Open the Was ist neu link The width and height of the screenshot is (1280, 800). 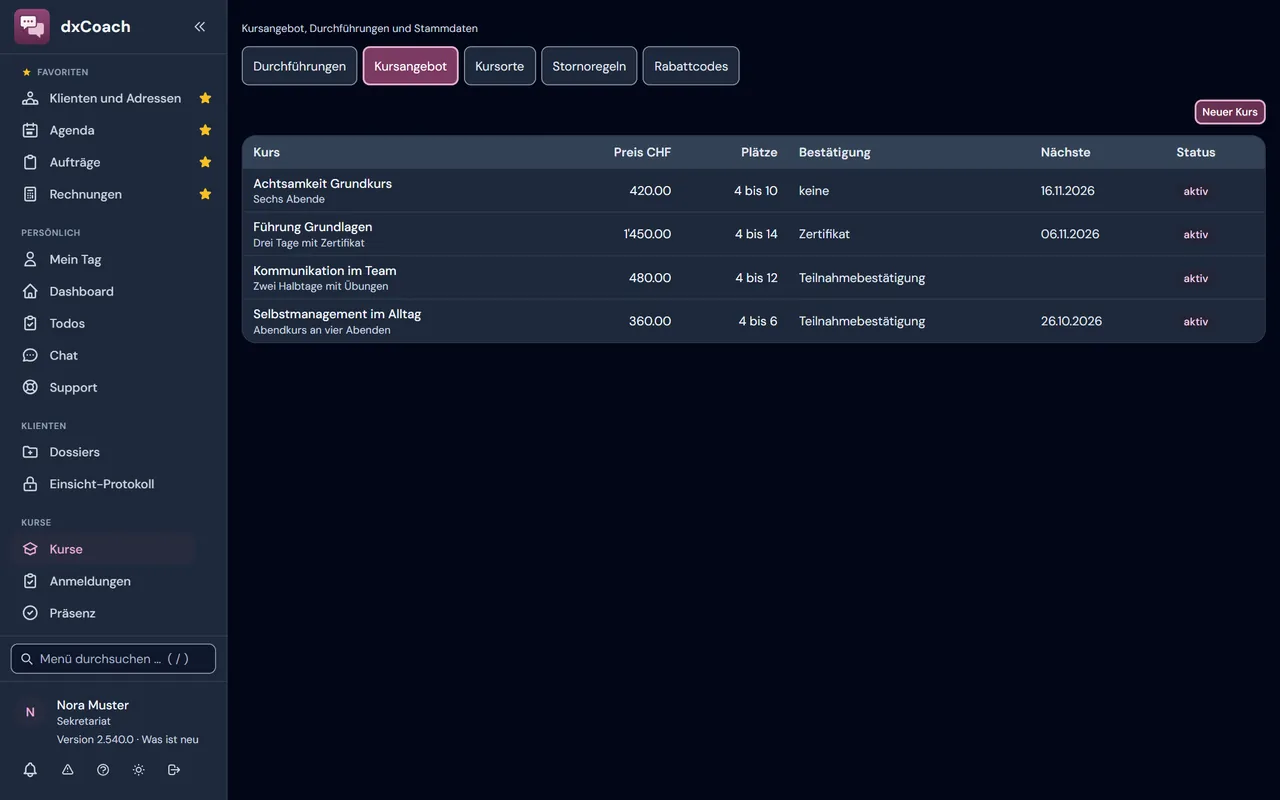coord(170,740)
